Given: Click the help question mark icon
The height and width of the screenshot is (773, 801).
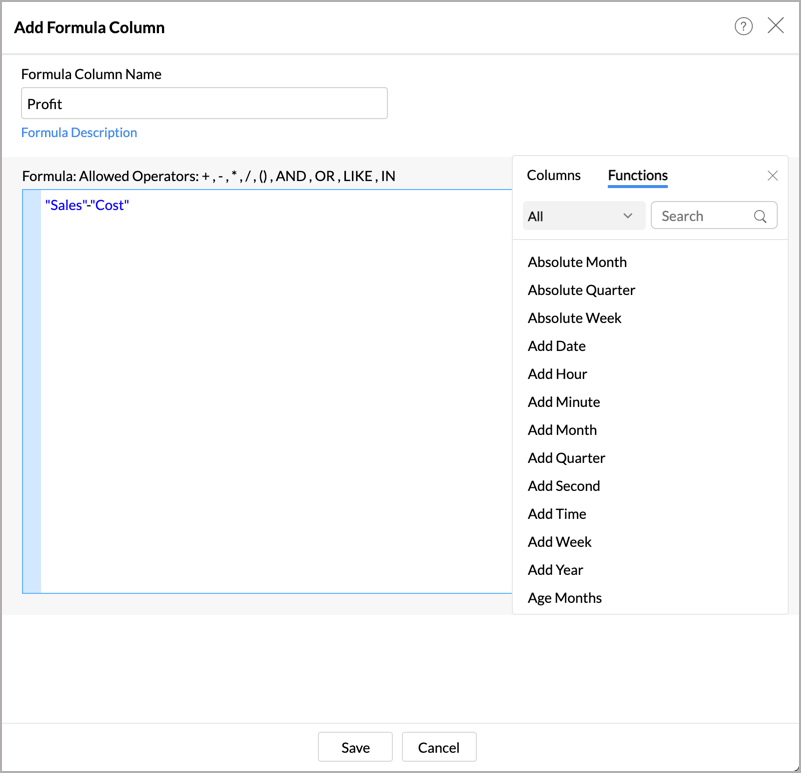Looking at the screenshot, I should point(743,27).
